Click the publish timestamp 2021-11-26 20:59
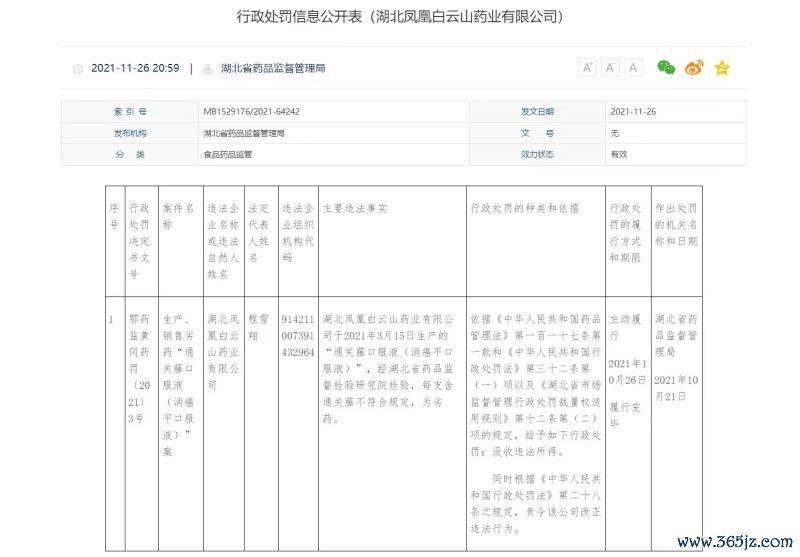 tap(135, 68)
